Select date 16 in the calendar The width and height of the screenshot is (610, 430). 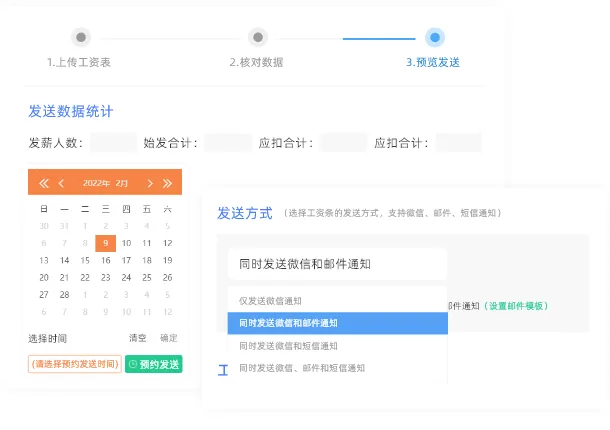105,260
